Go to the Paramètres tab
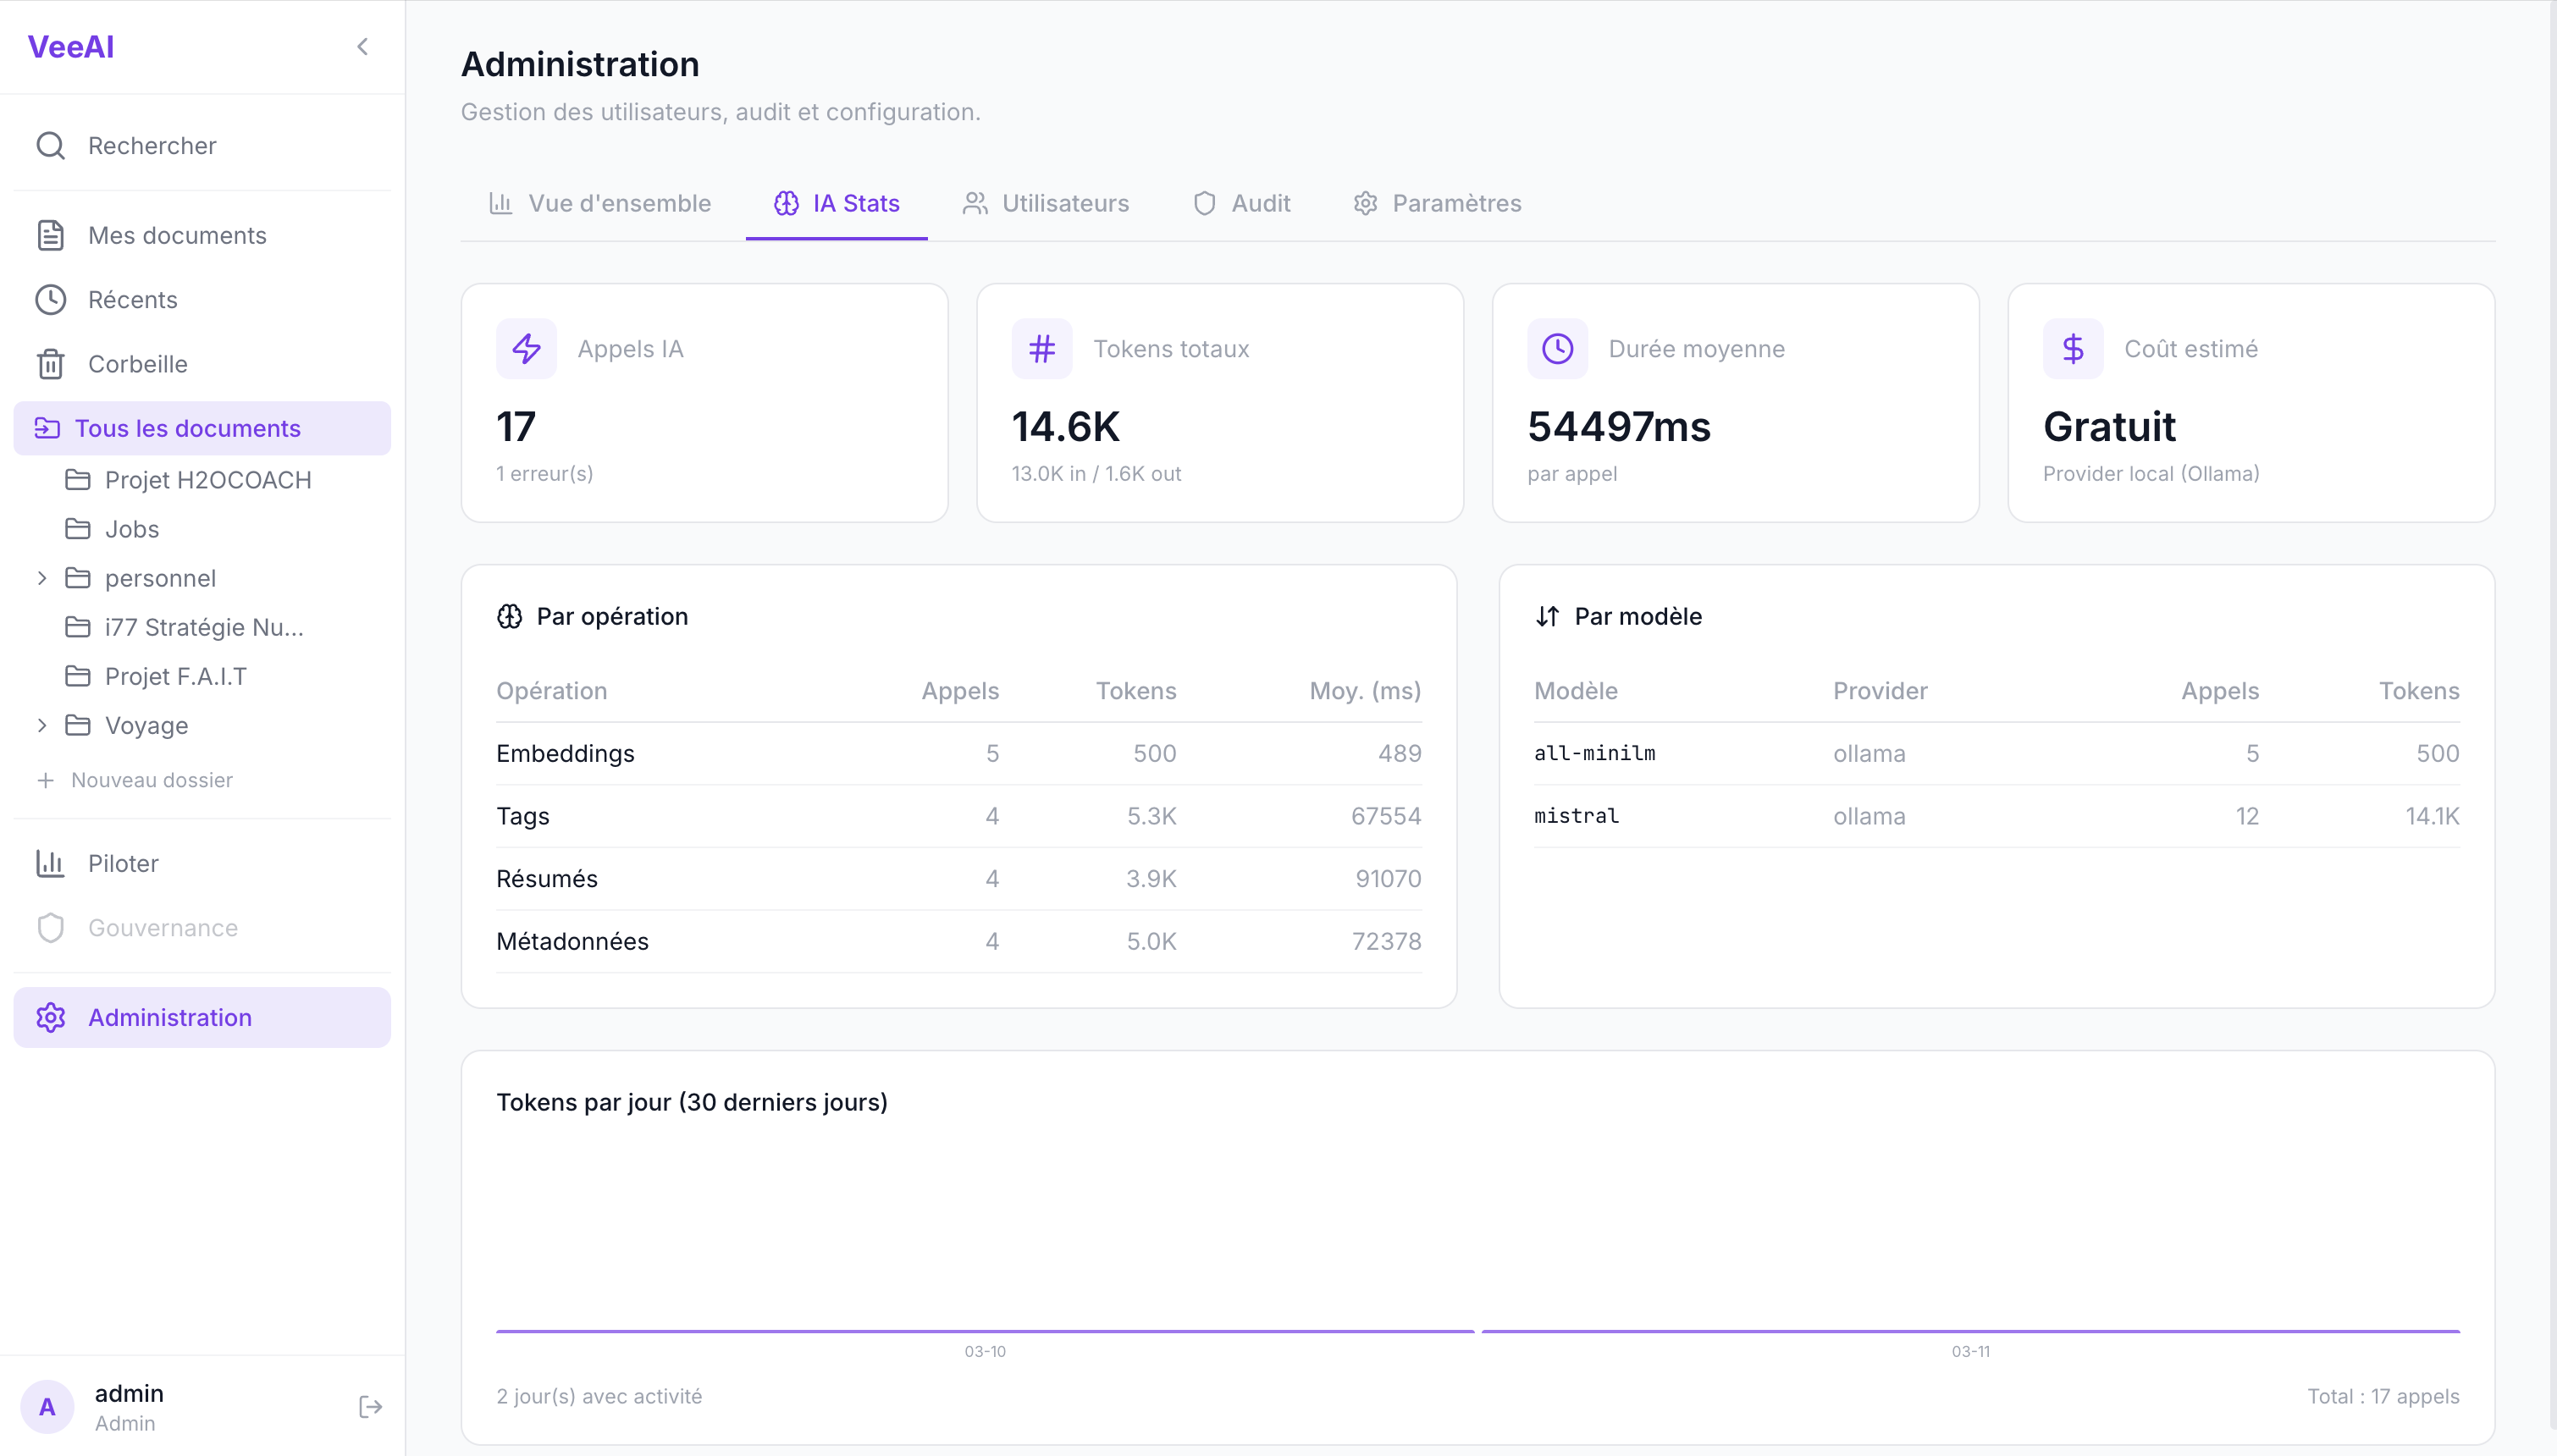This screenshot has width=2557, height=1456. point(1437,204)
